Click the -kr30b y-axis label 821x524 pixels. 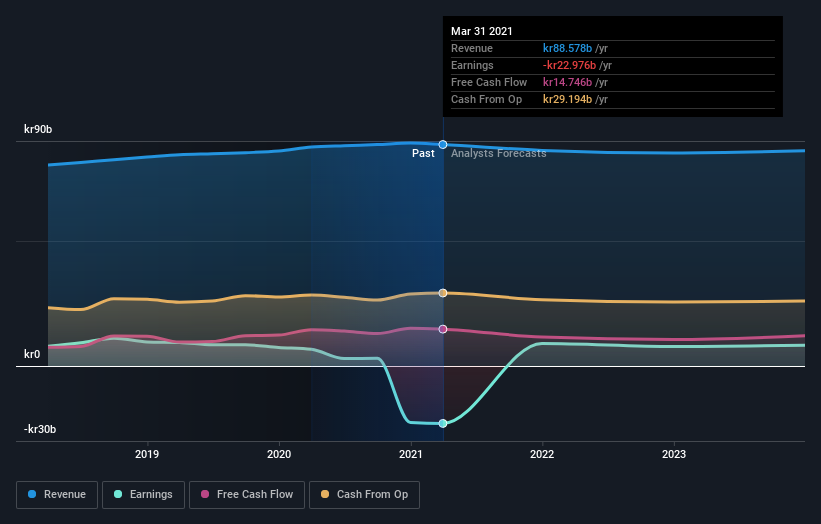tap(40, 429)
